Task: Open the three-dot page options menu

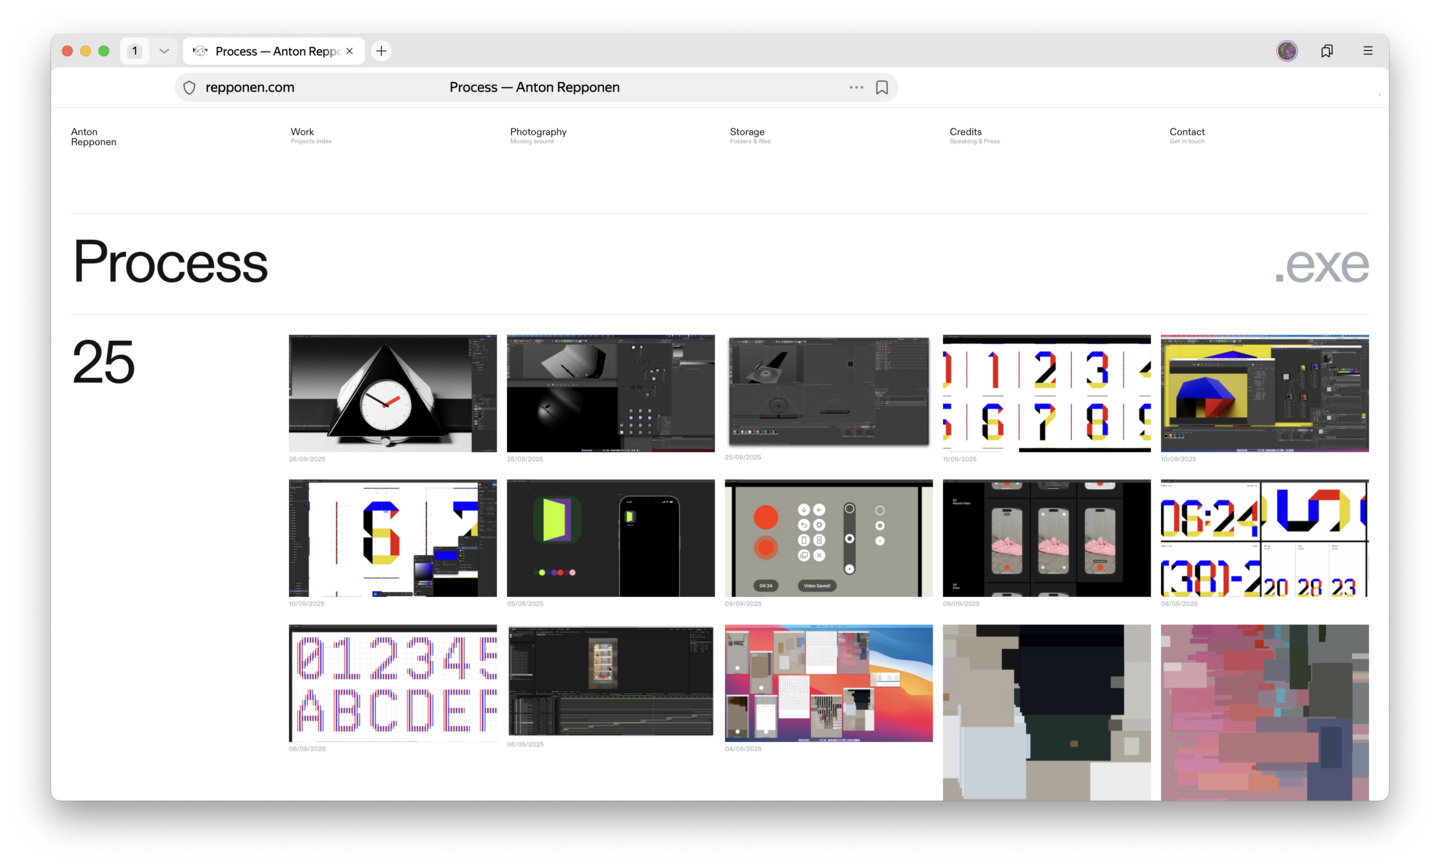Action: (x=856, y=88)
